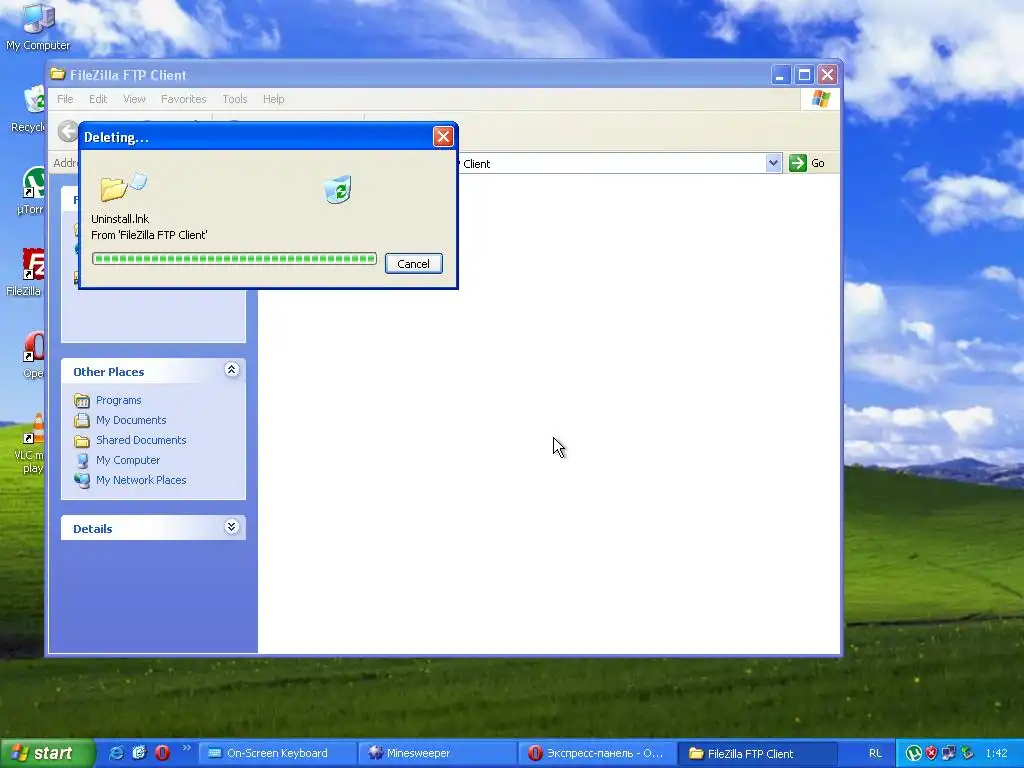Cancel the file deletion
Viewport: 1024px width, 768px height.
pos(413,263)
